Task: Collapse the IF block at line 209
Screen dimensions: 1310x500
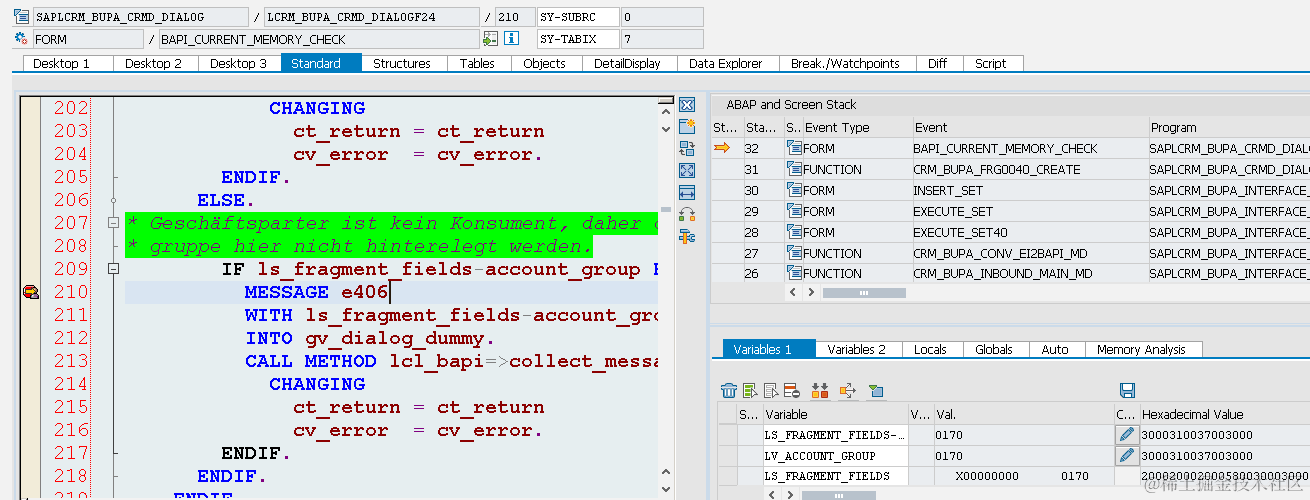Action: (113, 269)
